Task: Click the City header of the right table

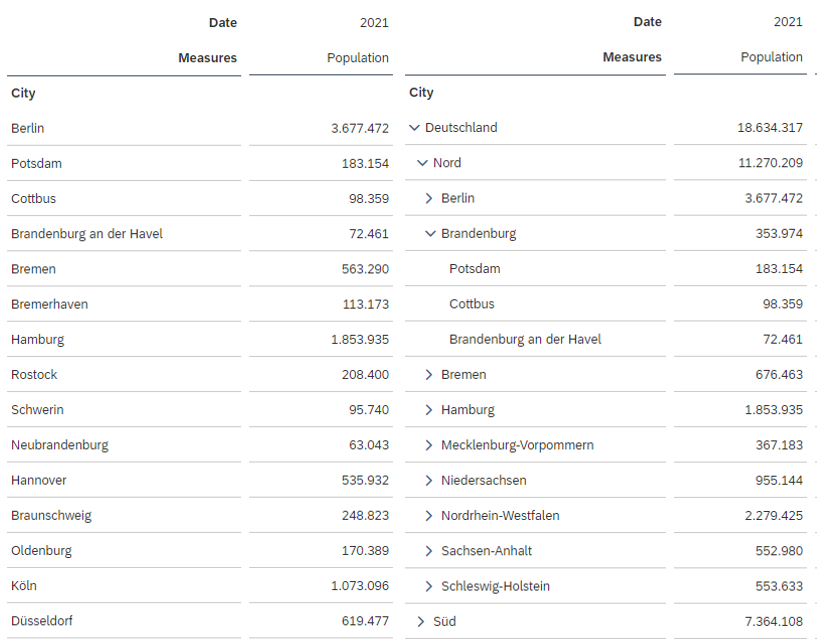Action: [x=421, y=92]
